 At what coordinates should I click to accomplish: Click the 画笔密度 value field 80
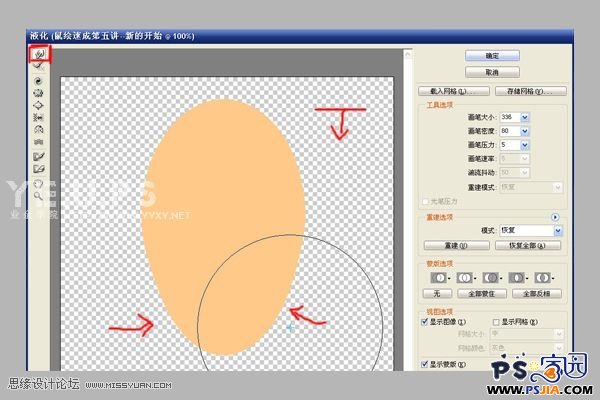coord(510,131)
